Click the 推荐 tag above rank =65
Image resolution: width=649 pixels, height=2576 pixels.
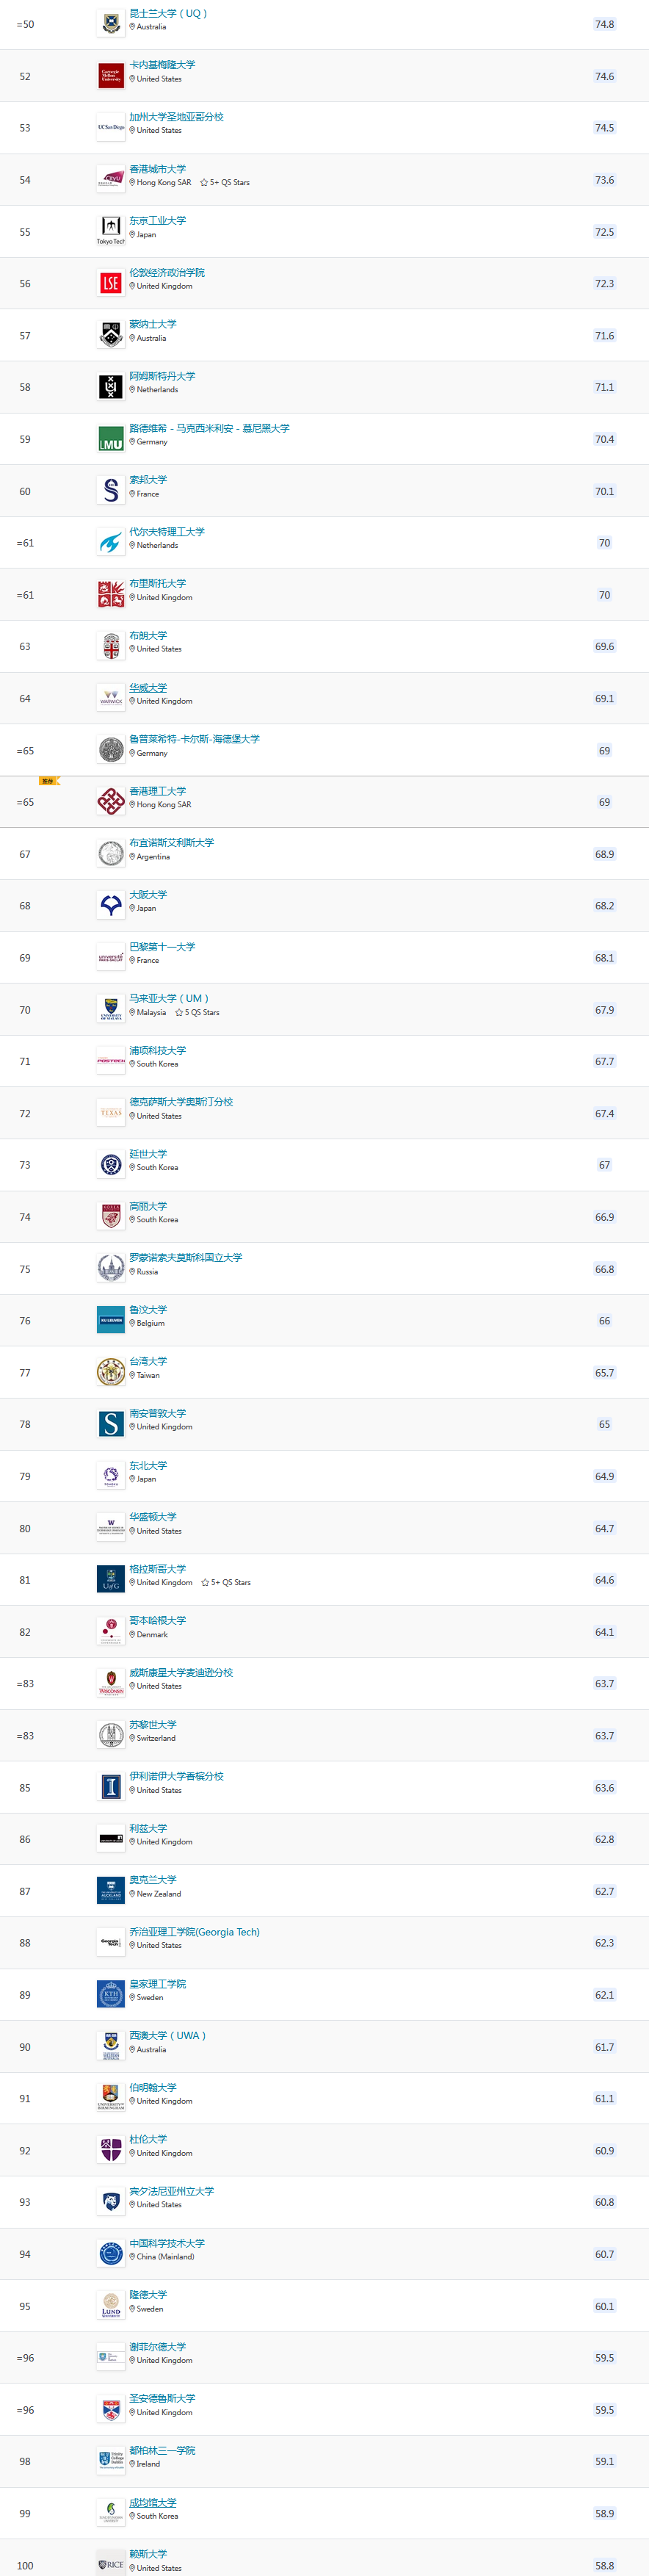point(48,781)
